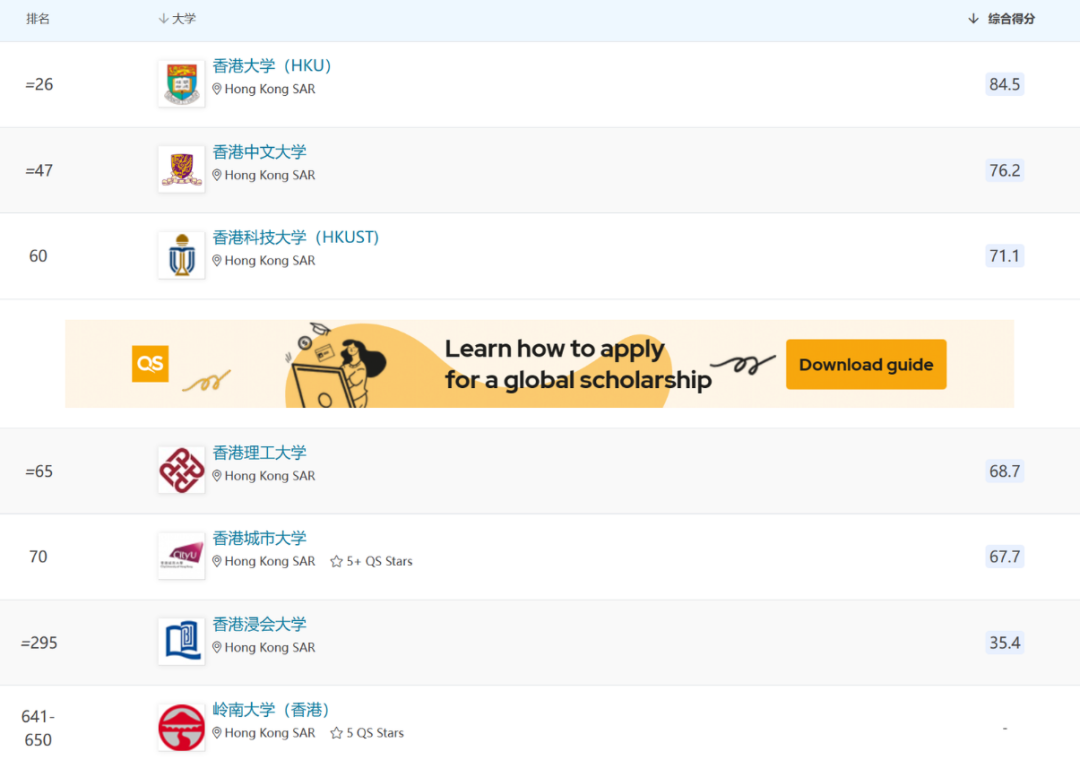Image resolution: width=1080 pixels, height=760 pixels.
Task: Open the 香港大学（HKU）link
Action: click(272, 65)
